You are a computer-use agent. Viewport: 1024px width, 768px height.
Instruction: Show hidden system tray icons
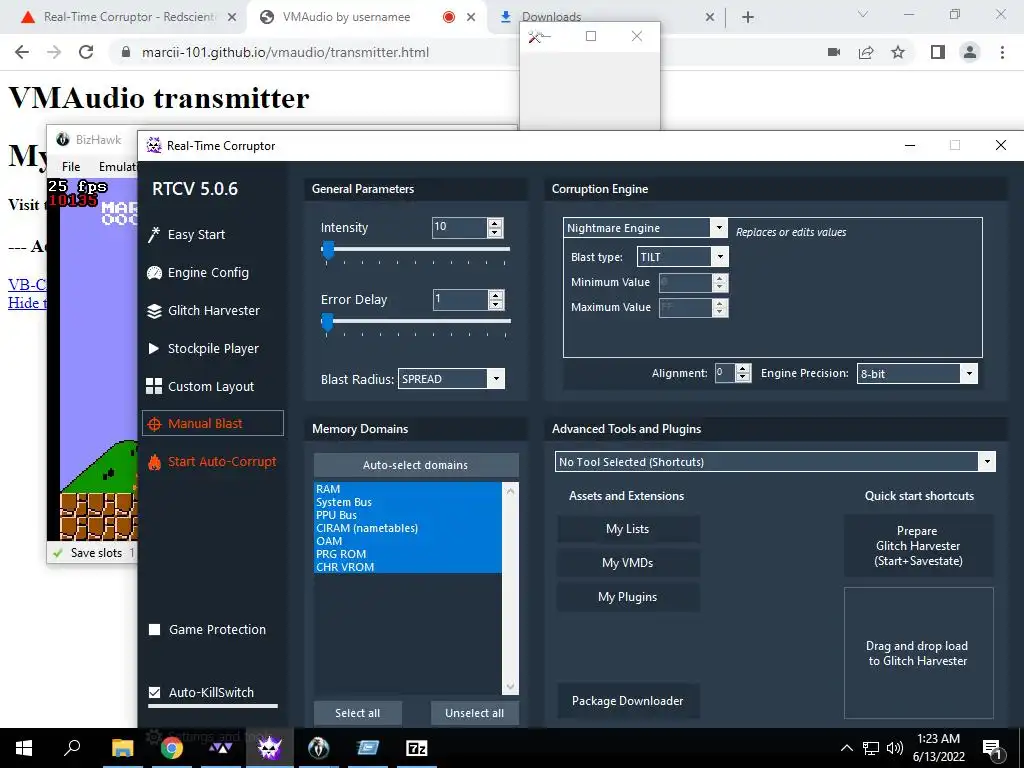[x=846, y=748]
